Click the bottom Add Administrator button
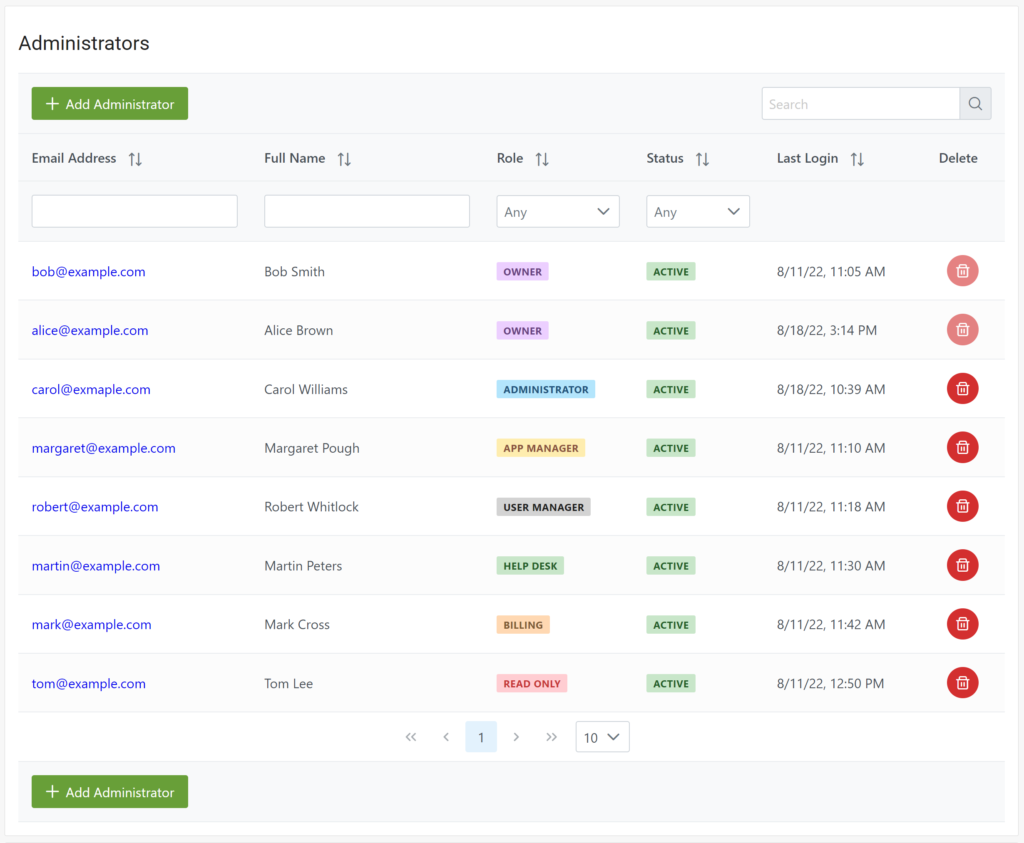The height and width of the screenshot is (843, 1024). [110, 792]
